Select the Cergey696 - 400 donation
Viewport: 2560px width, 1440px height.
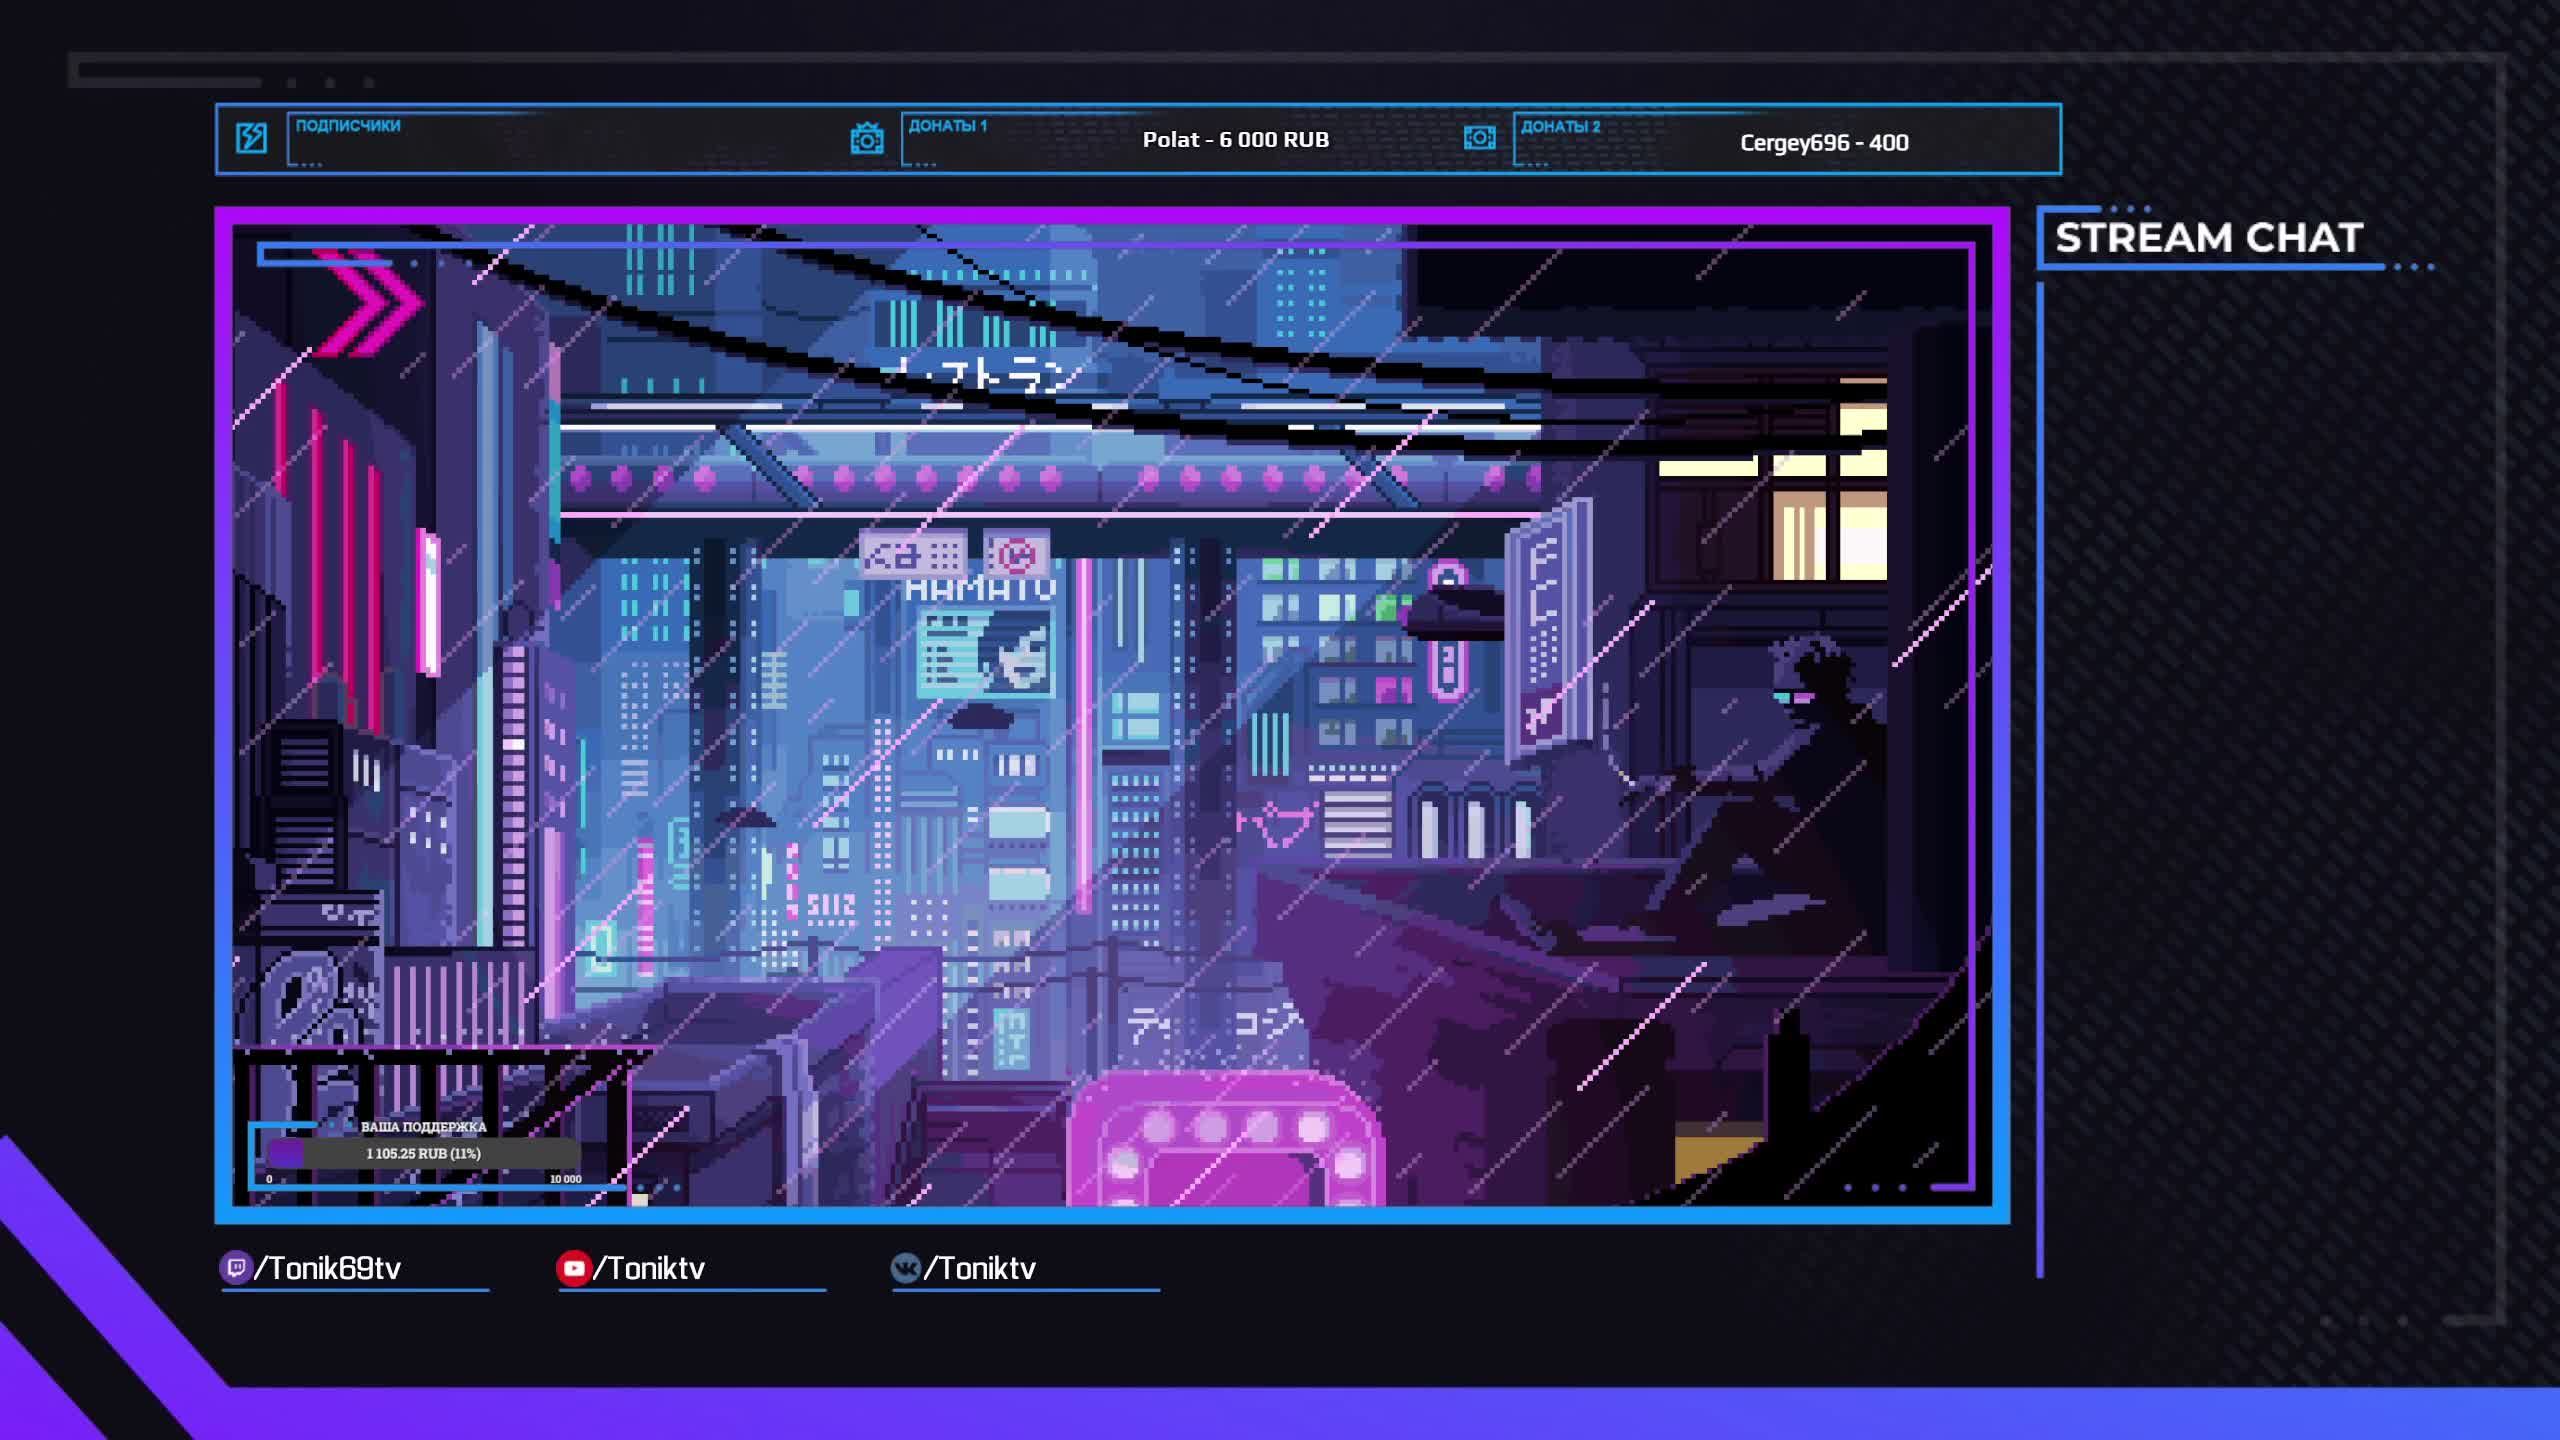click(1823, 142)
